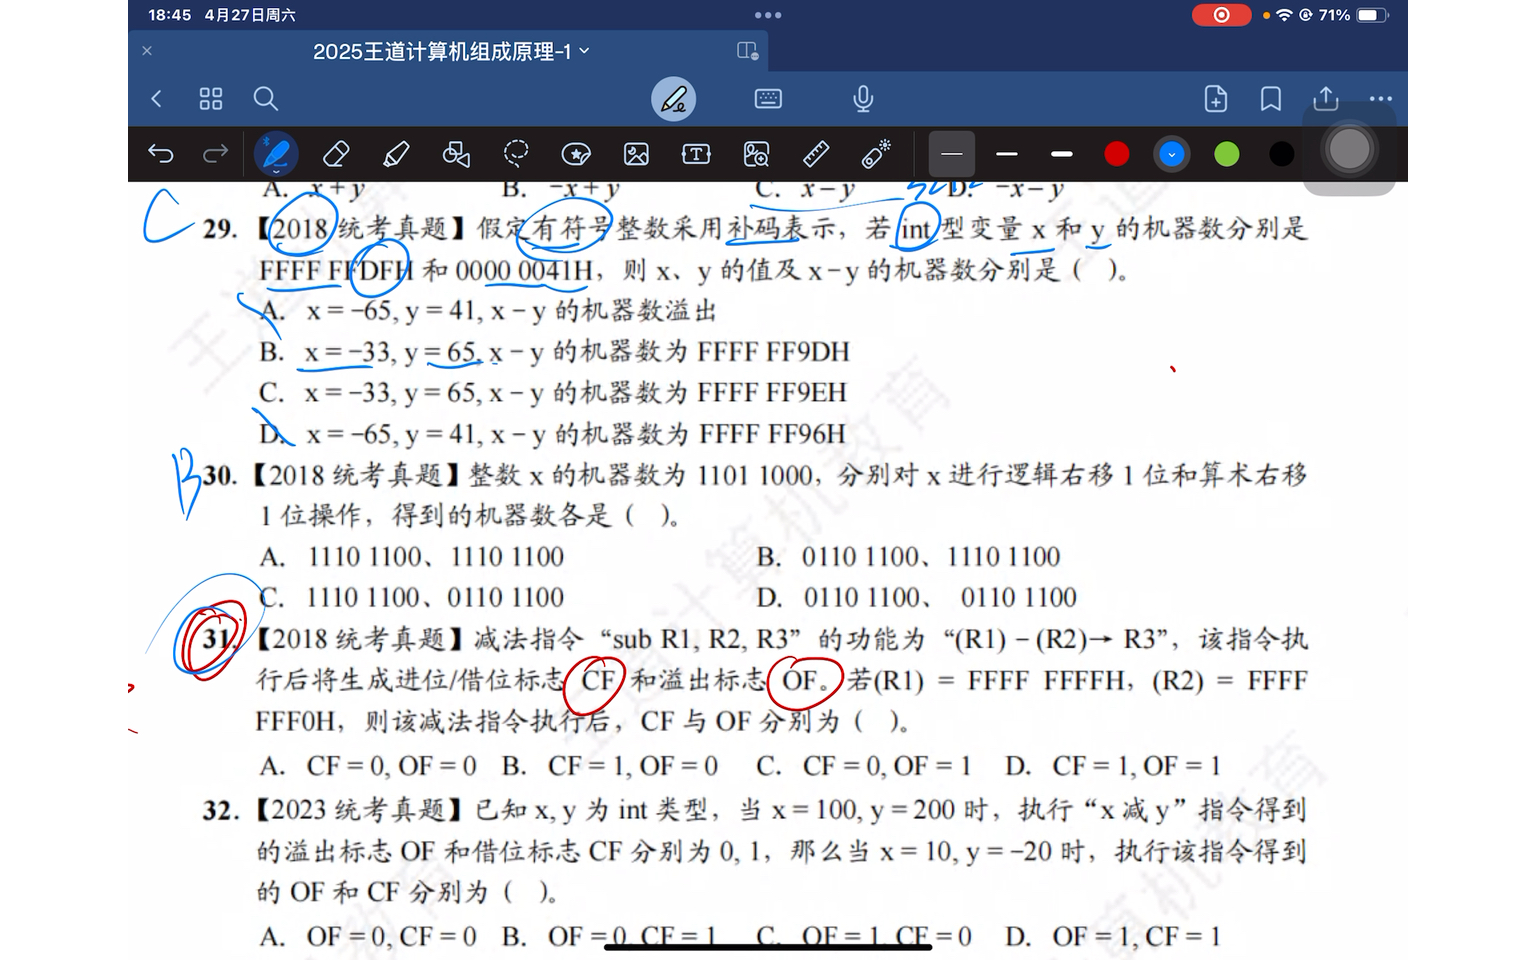Open the image zoom scan tool

click(x=757, y=154)
